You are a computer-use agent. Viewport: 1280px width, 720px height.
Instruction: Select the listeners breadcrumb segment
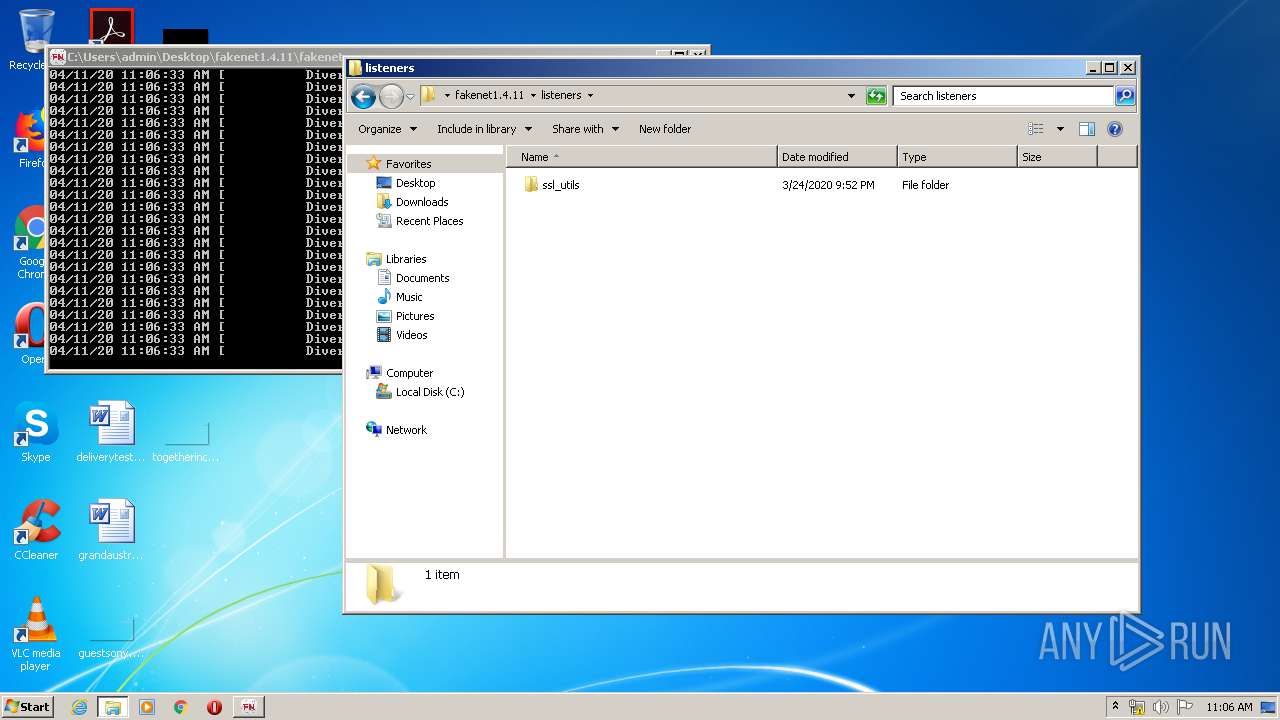coord(561,96)
